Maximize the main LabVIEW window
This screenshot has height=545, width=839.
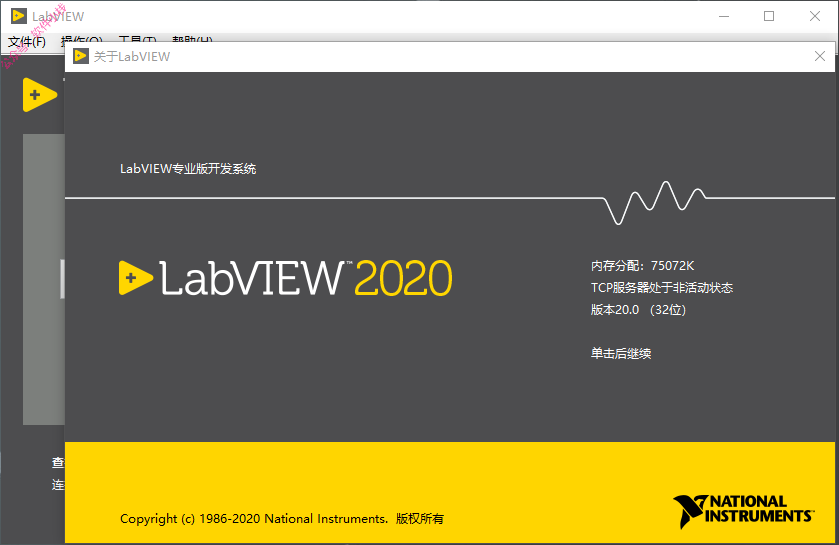(769, 16)
